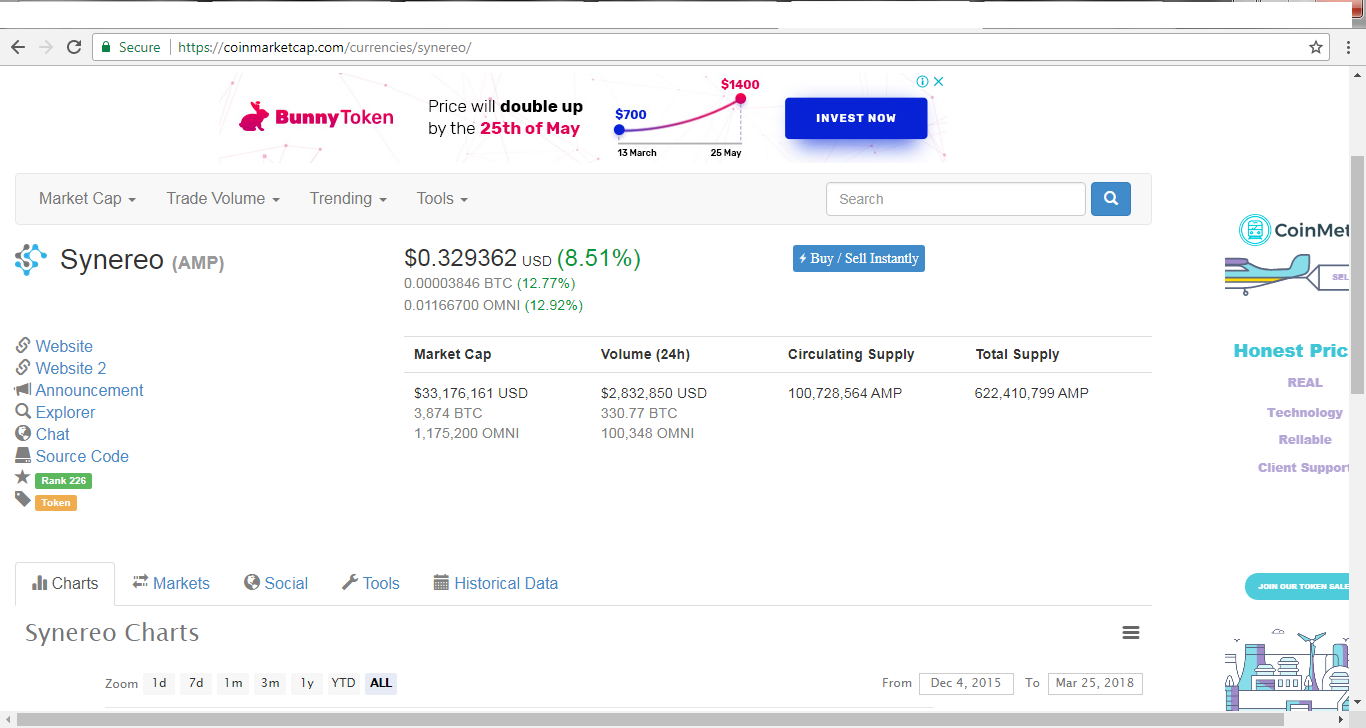Click the horizontal page scrollbar
Image resolution: width=1366 pixels, height=728 pixels.
click(x=650, y=719)
